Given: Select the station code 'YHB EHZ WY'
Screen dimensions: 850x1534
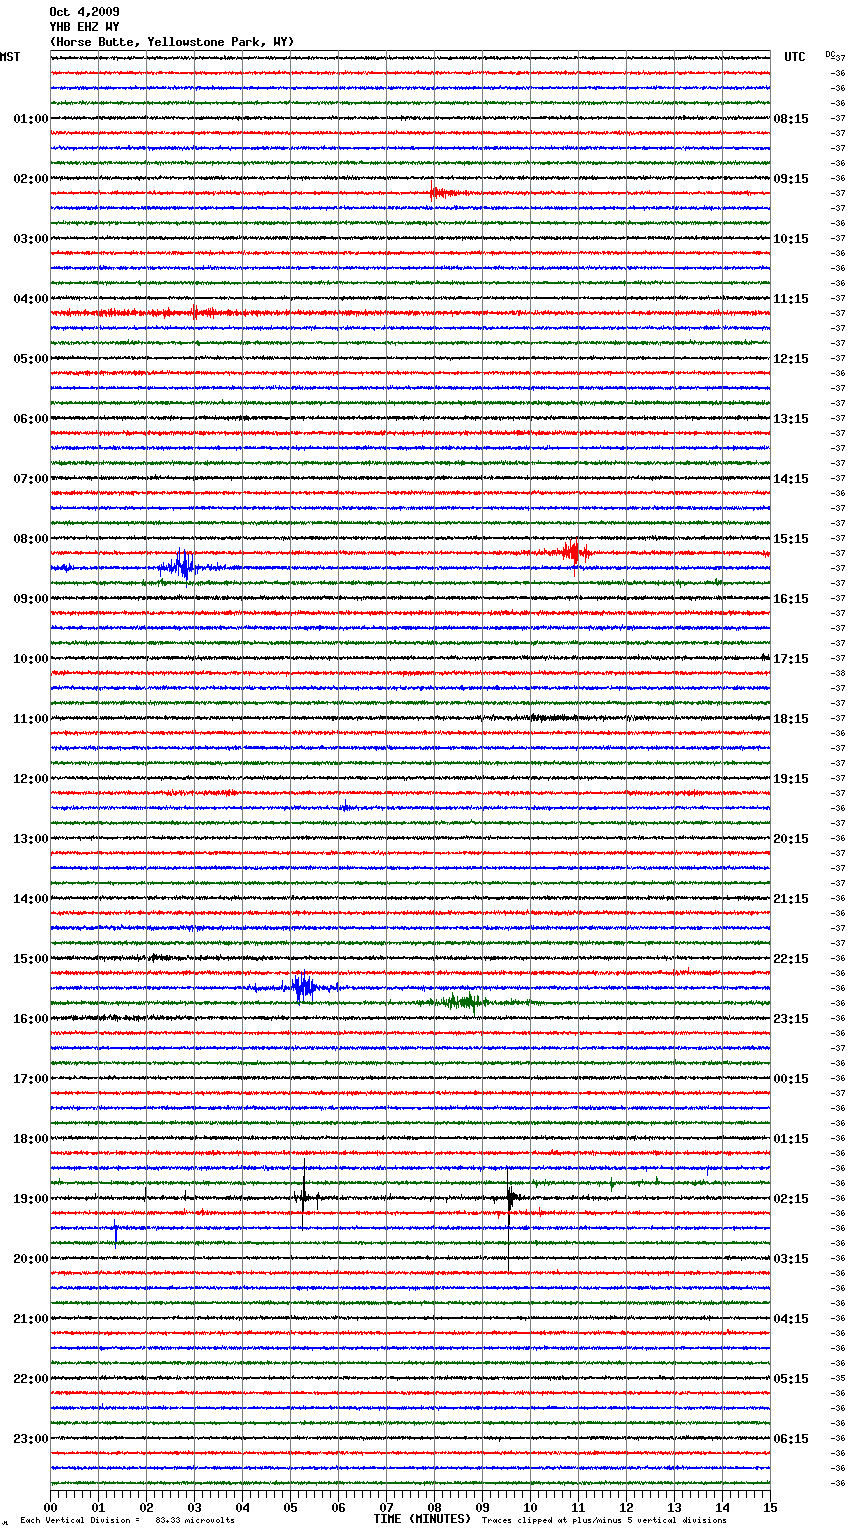Looking at the screenshot, I should click(84, 27).
